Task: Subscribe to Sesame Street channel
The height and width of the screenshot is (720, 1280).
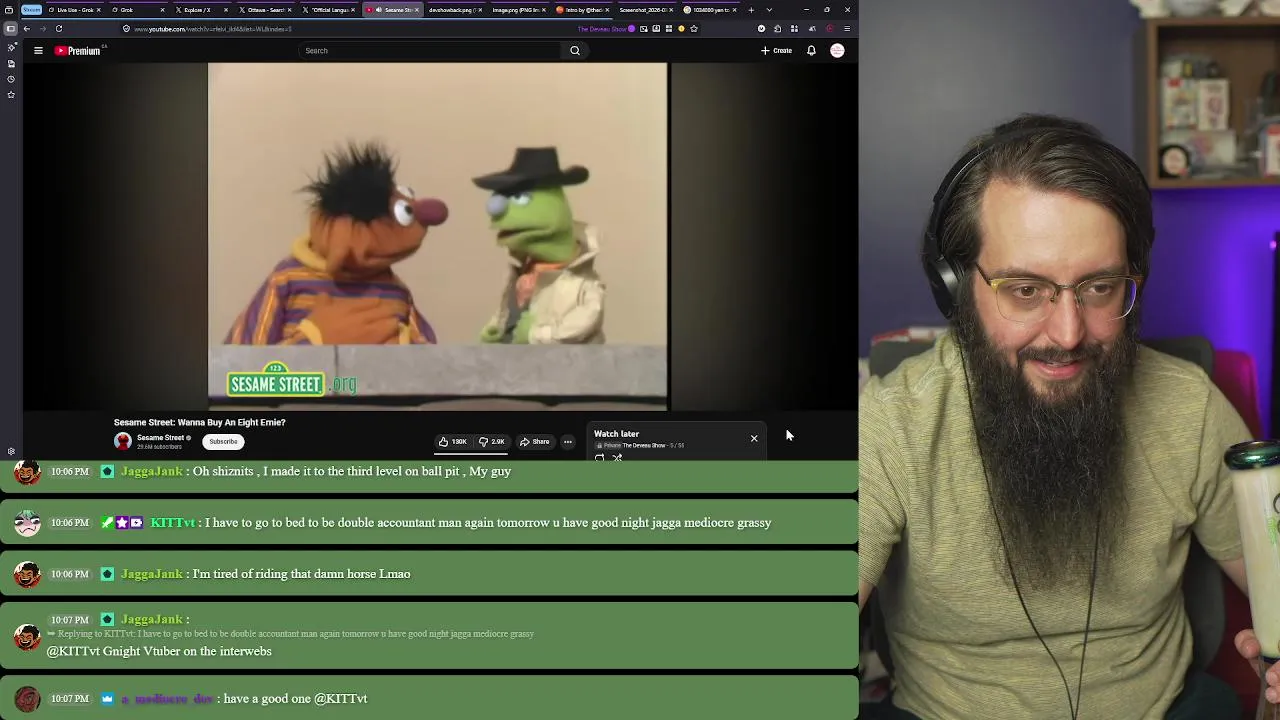Action: click(223, 442)
